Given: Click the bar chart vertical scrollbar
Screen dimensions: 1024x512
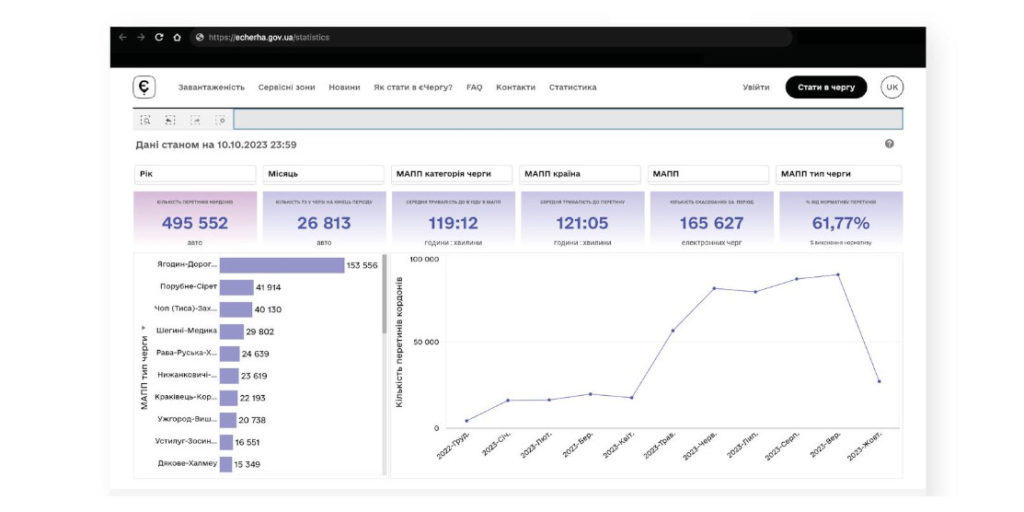Looking at the screenshot, I should [385, 295].
